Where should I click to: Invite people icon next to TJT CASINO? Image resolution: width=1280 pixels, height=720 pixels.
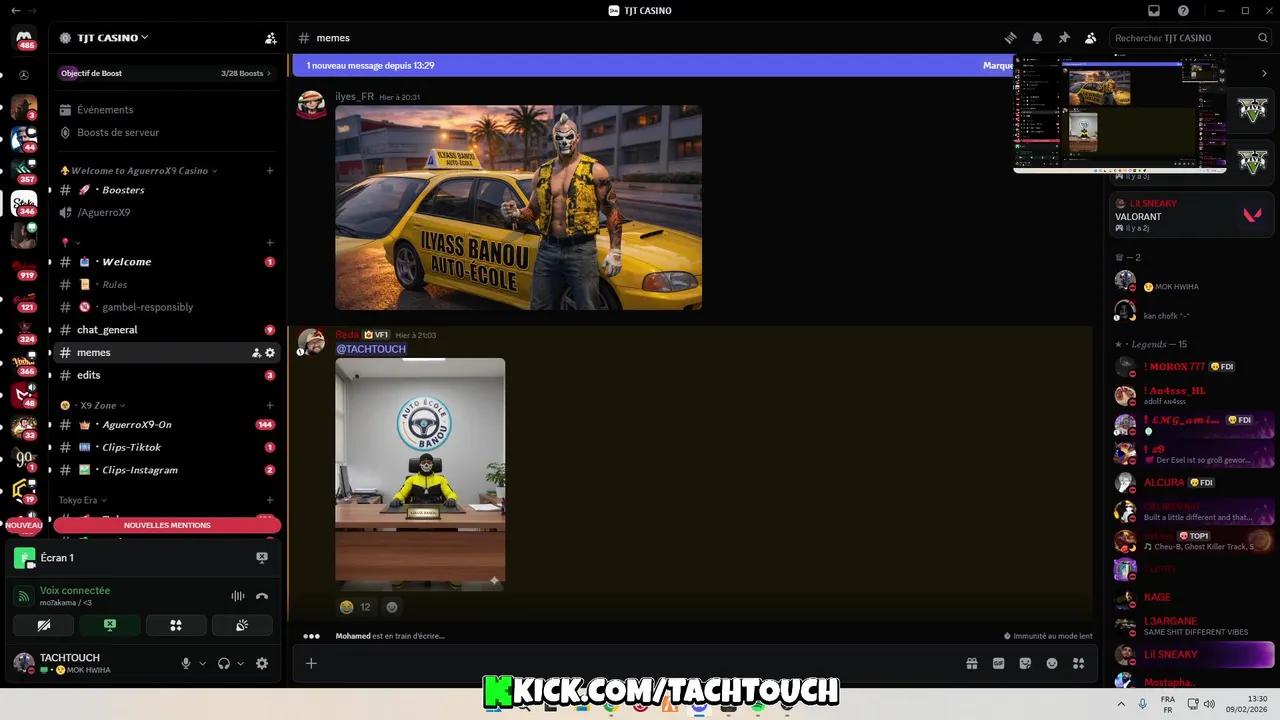[270, 38]
